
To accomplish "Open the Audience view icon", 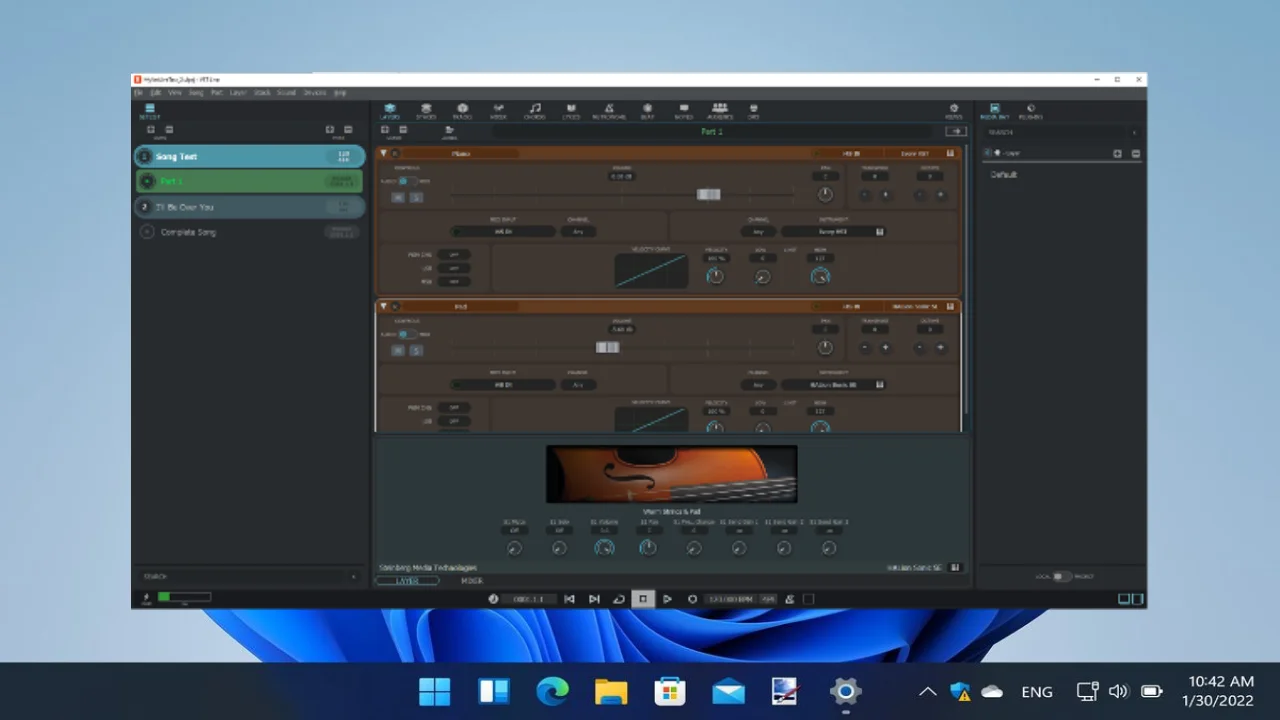I will (720, 110).
